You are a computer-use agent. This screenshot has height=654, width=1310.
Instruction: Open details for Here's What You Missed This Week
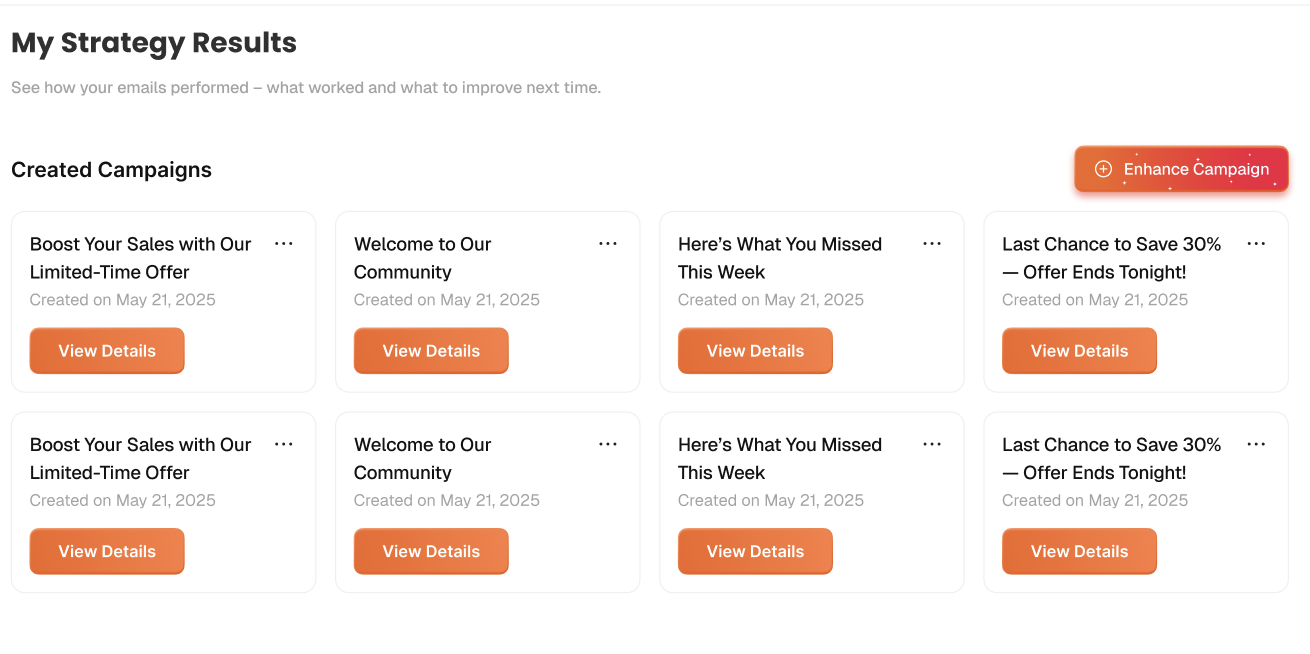[x=755, y=351]
